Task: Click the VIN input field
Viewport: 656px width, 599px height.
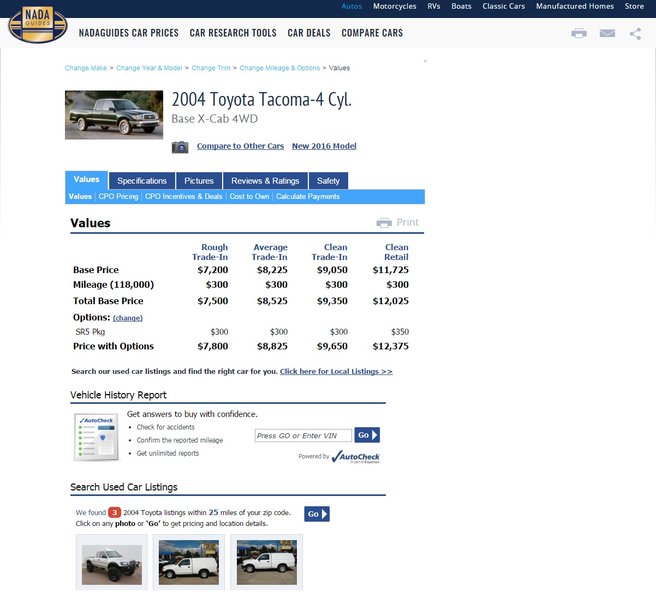Action: click(x=303, y=435)
